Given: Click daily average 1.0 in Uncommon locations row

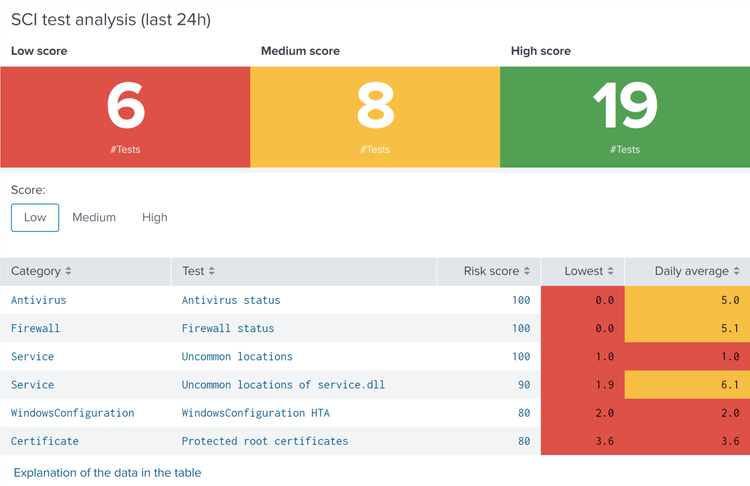Looking at the screenshot, I should (x=687, y=357).
